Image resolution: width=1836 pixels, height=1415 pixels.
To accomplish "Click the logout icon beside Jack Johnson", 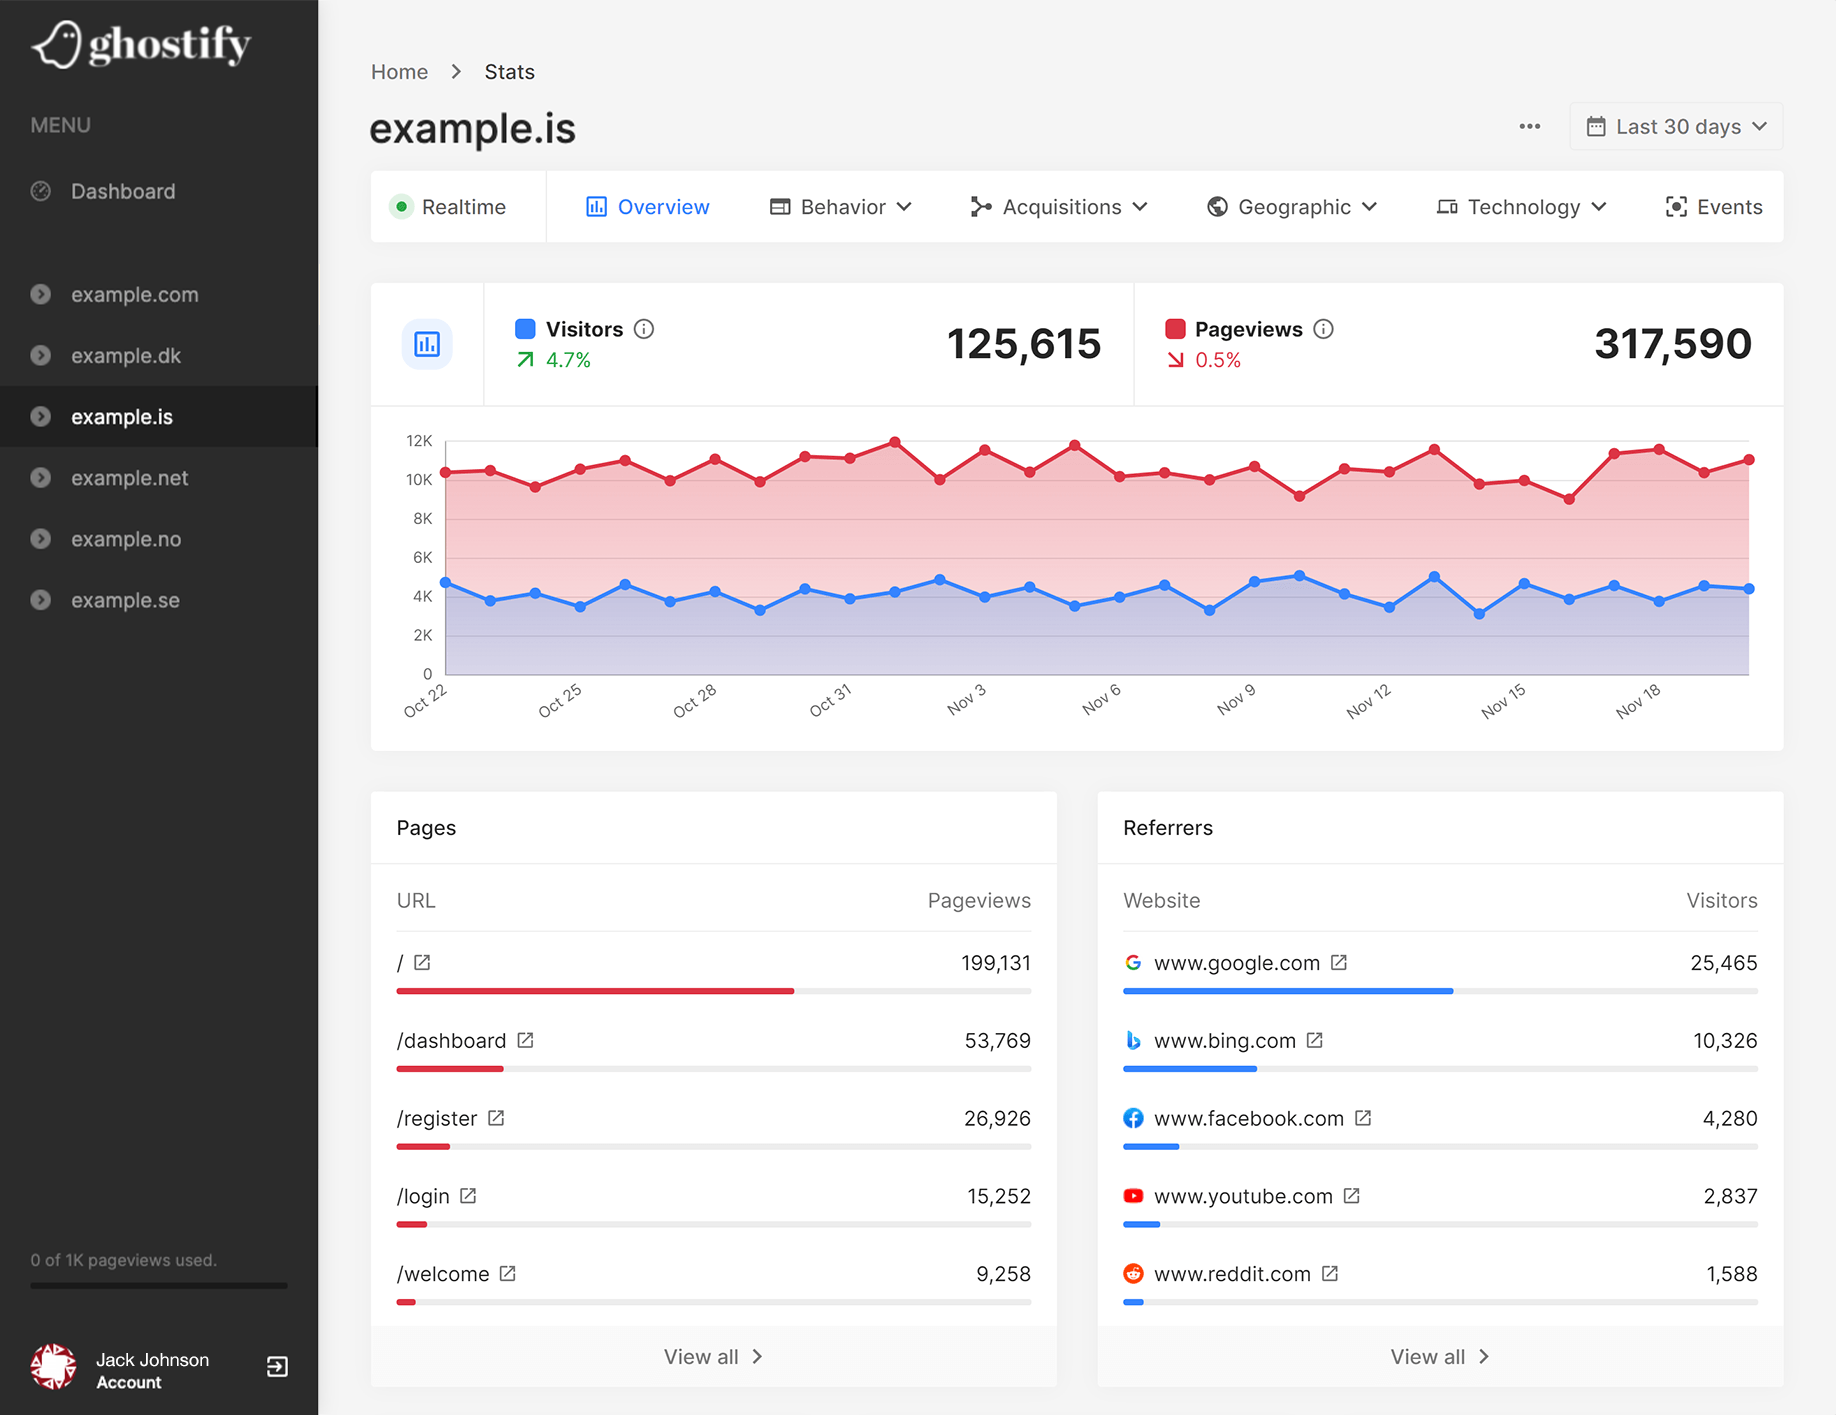I will (x=277, y=1367).
